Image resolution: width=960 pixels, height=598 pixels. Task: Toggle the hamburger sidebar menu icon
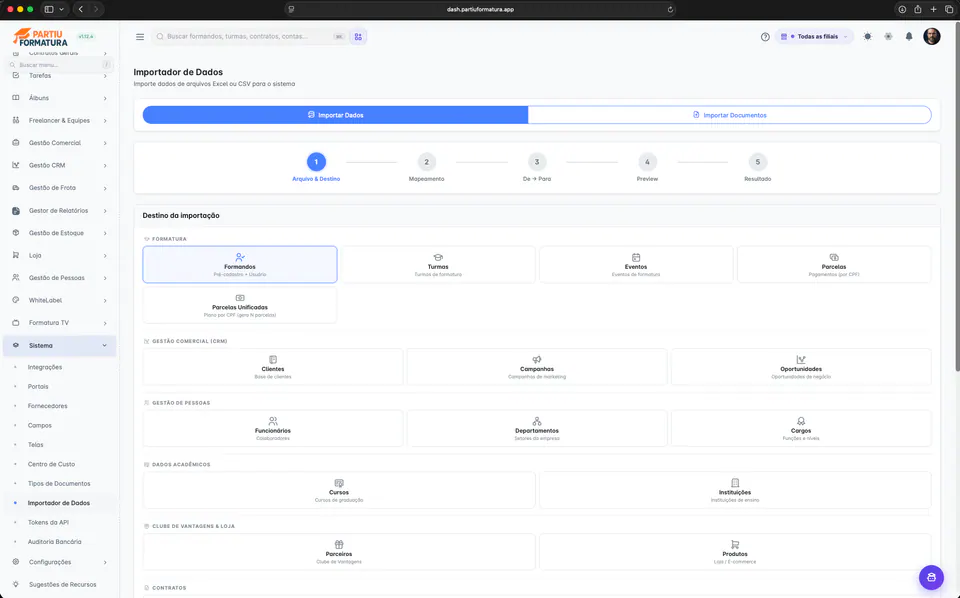[140, 37]
